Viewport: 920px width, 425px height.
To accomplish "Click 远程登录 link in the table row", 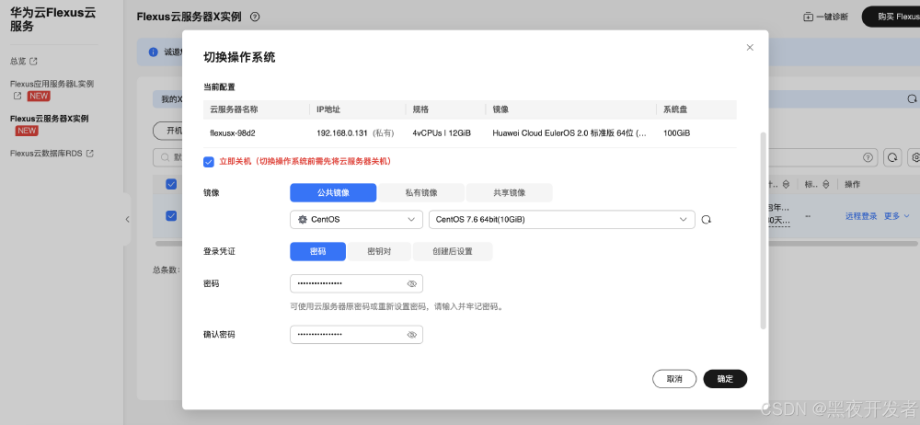I will (861, 216).
